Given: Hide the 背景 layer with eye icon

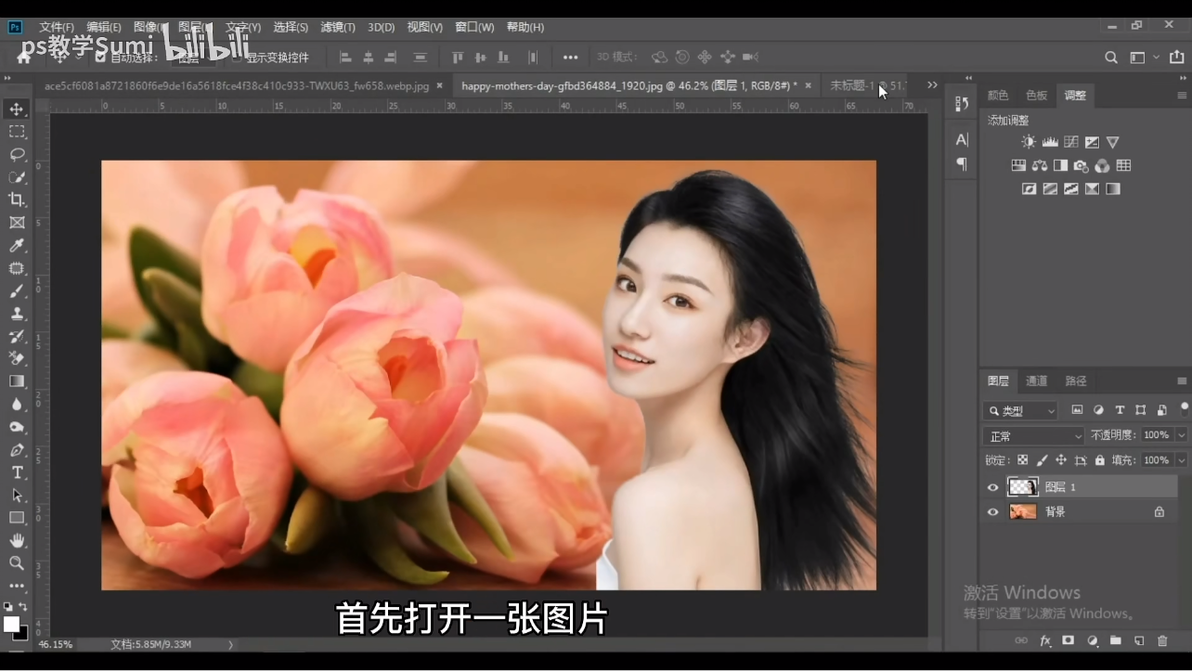Looking at the screenshot, I should 993,512.
